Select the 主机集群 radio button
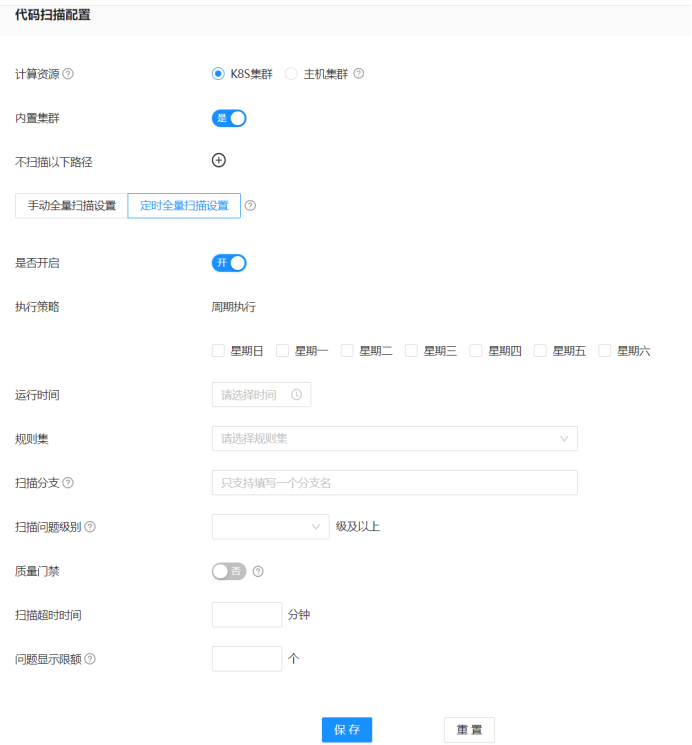The image size is (692, 745). pyautogui.click(x=292, y=74)
